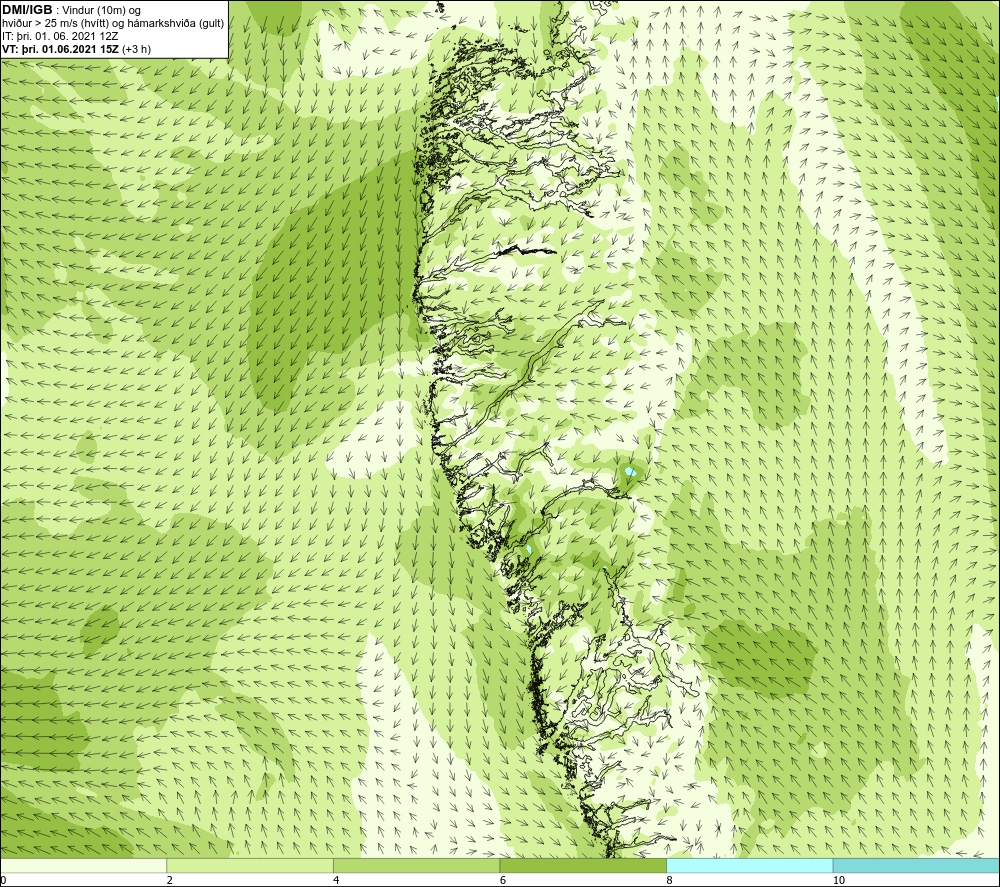The width and height of the screenshot is (1000, 887).
Task: Select the 8–10 m/s light cyan swatch
Action: point(749,865)
